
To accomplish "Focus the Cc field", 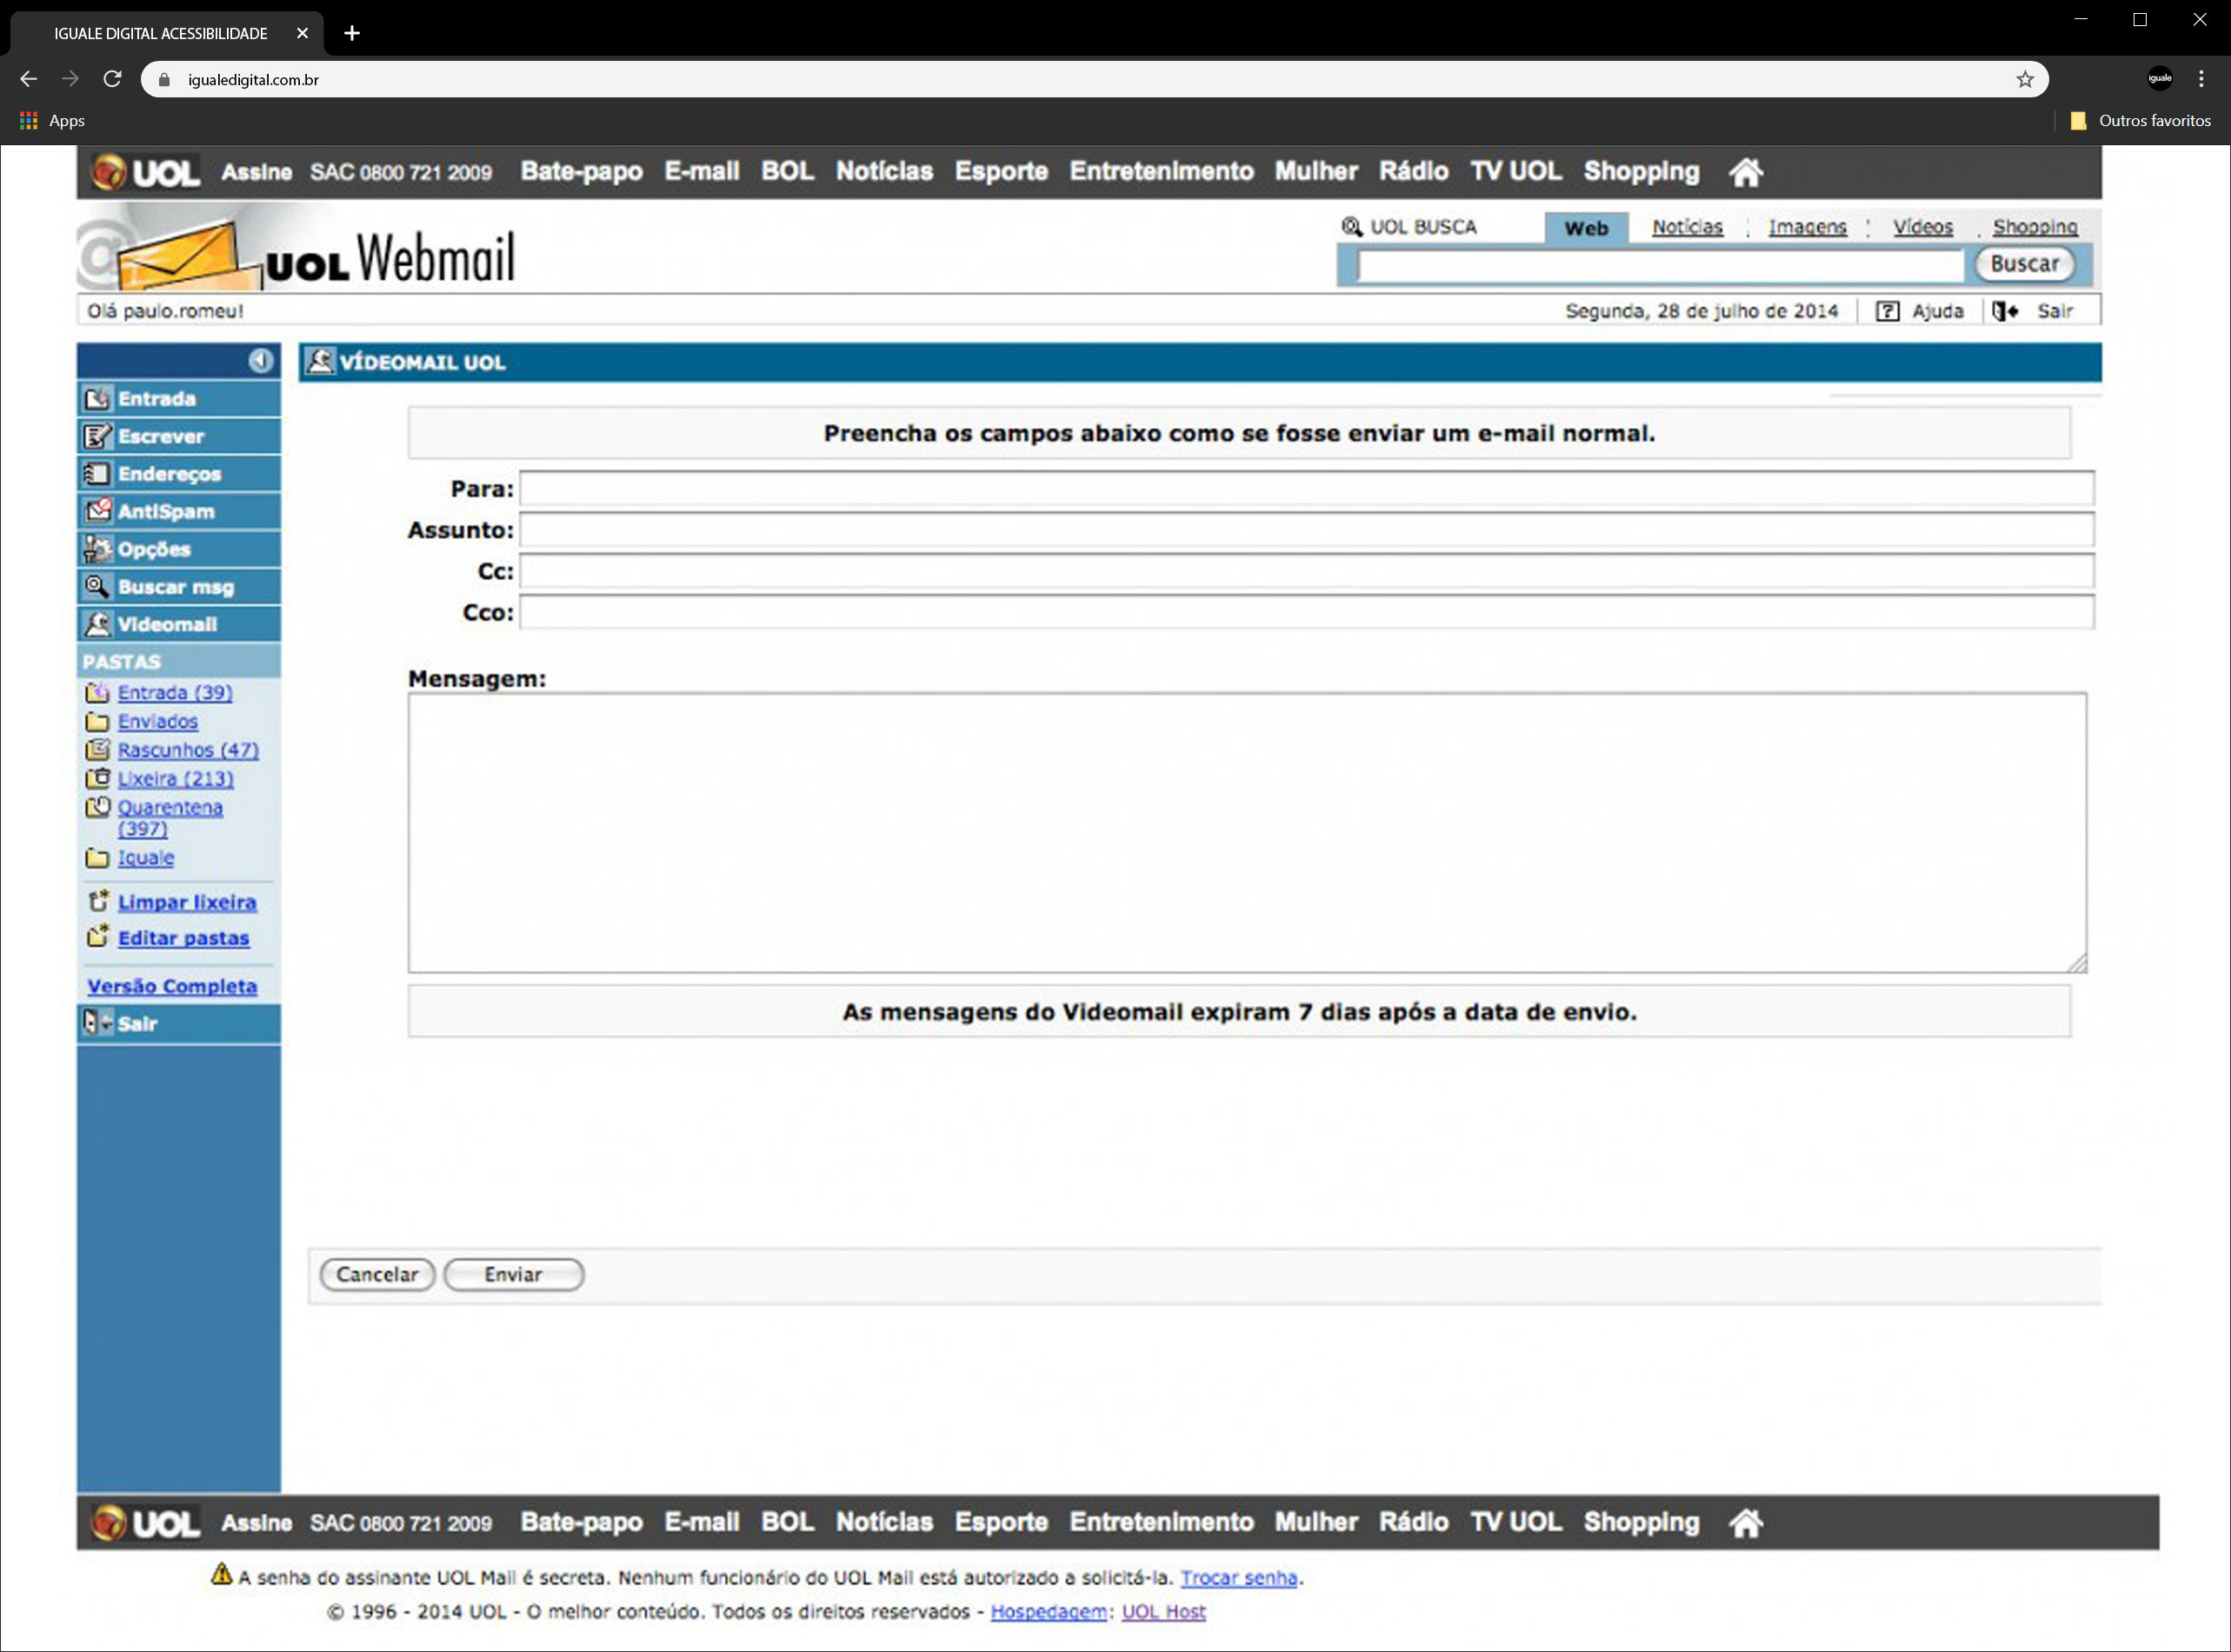I will click(1306, 571).
